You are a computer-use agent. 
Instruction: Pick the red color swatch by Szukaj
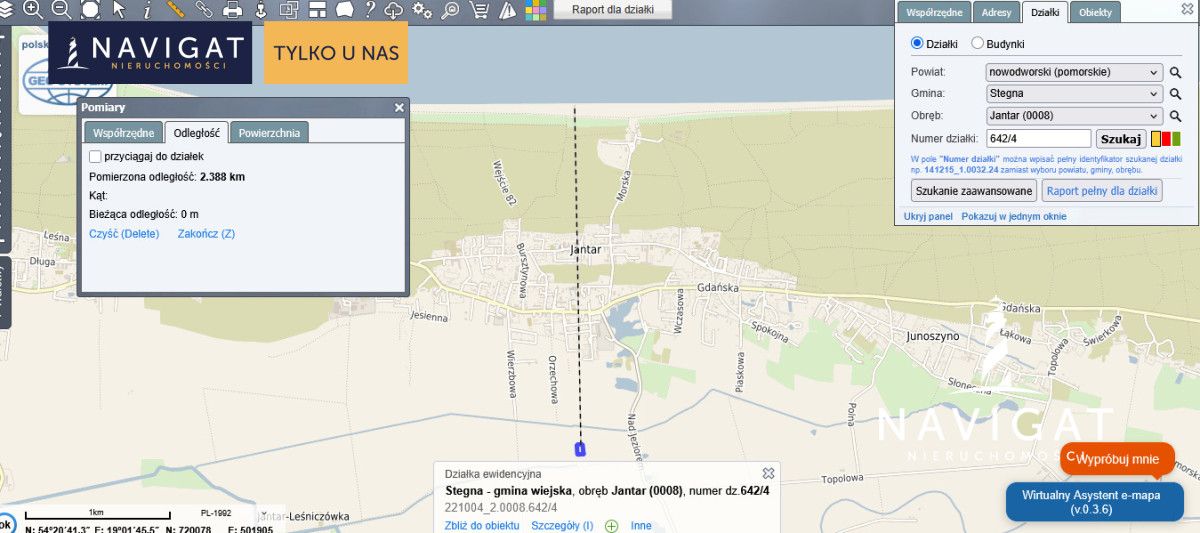click(x=1166, y=139)
